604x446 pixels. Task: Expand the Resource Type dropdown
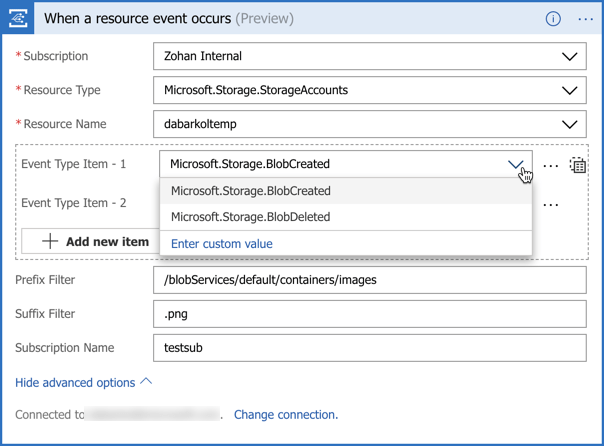[569, 91]
